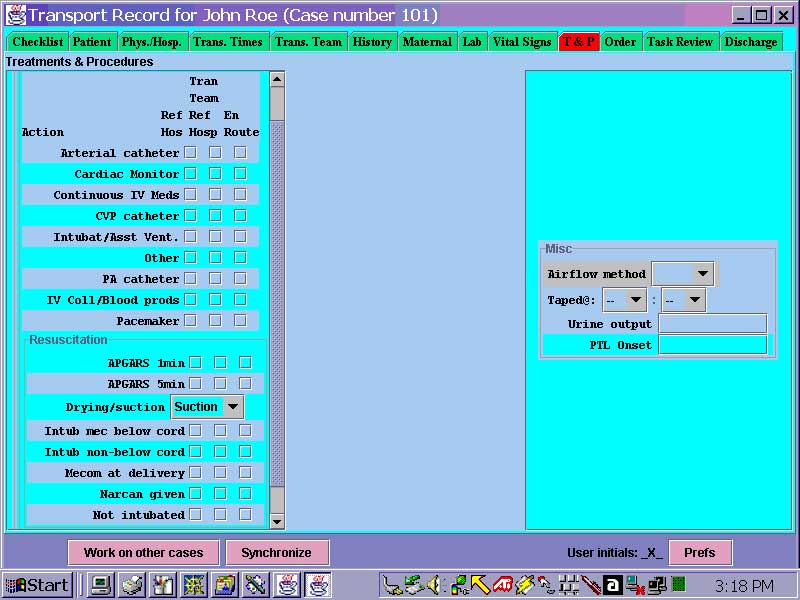Check Ref Hos for Cardiac Monitor

(x=190, y=173)
